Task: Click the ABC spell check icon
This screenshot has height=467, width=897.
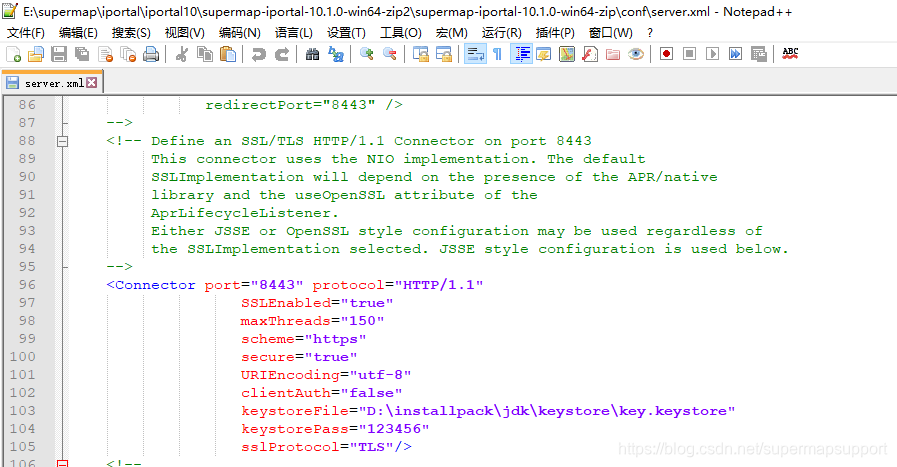Action: [x=790, y=54]
